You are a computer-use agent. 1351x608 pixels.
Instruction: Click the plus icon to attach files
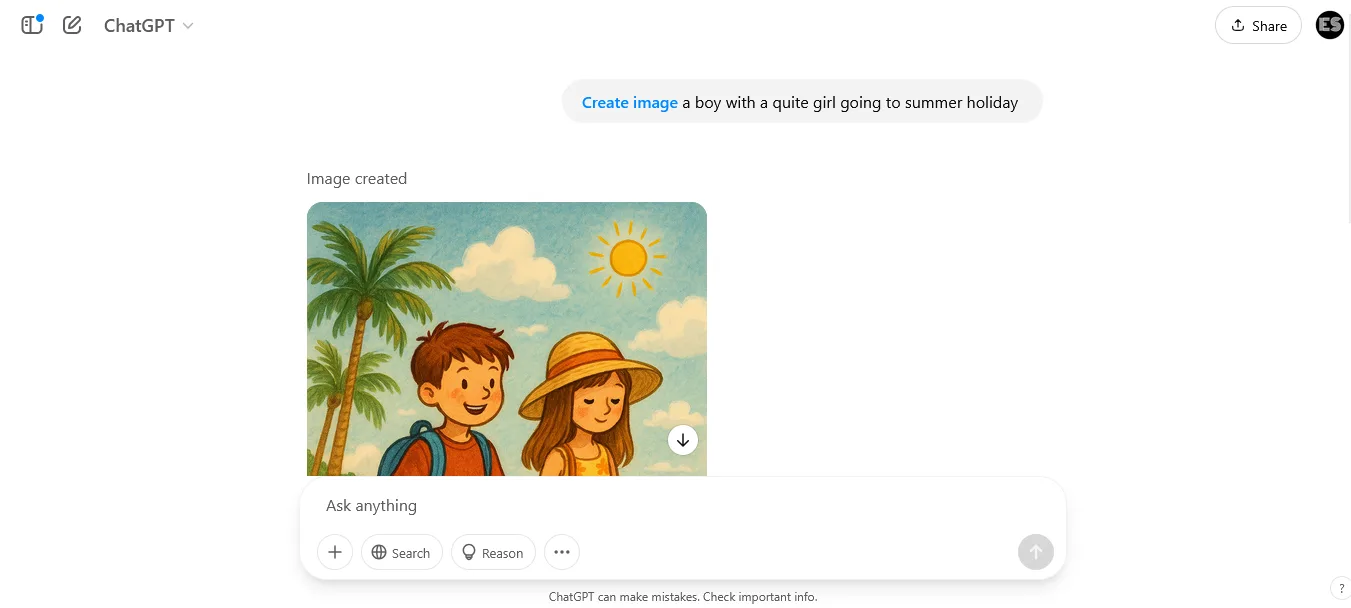335,552
